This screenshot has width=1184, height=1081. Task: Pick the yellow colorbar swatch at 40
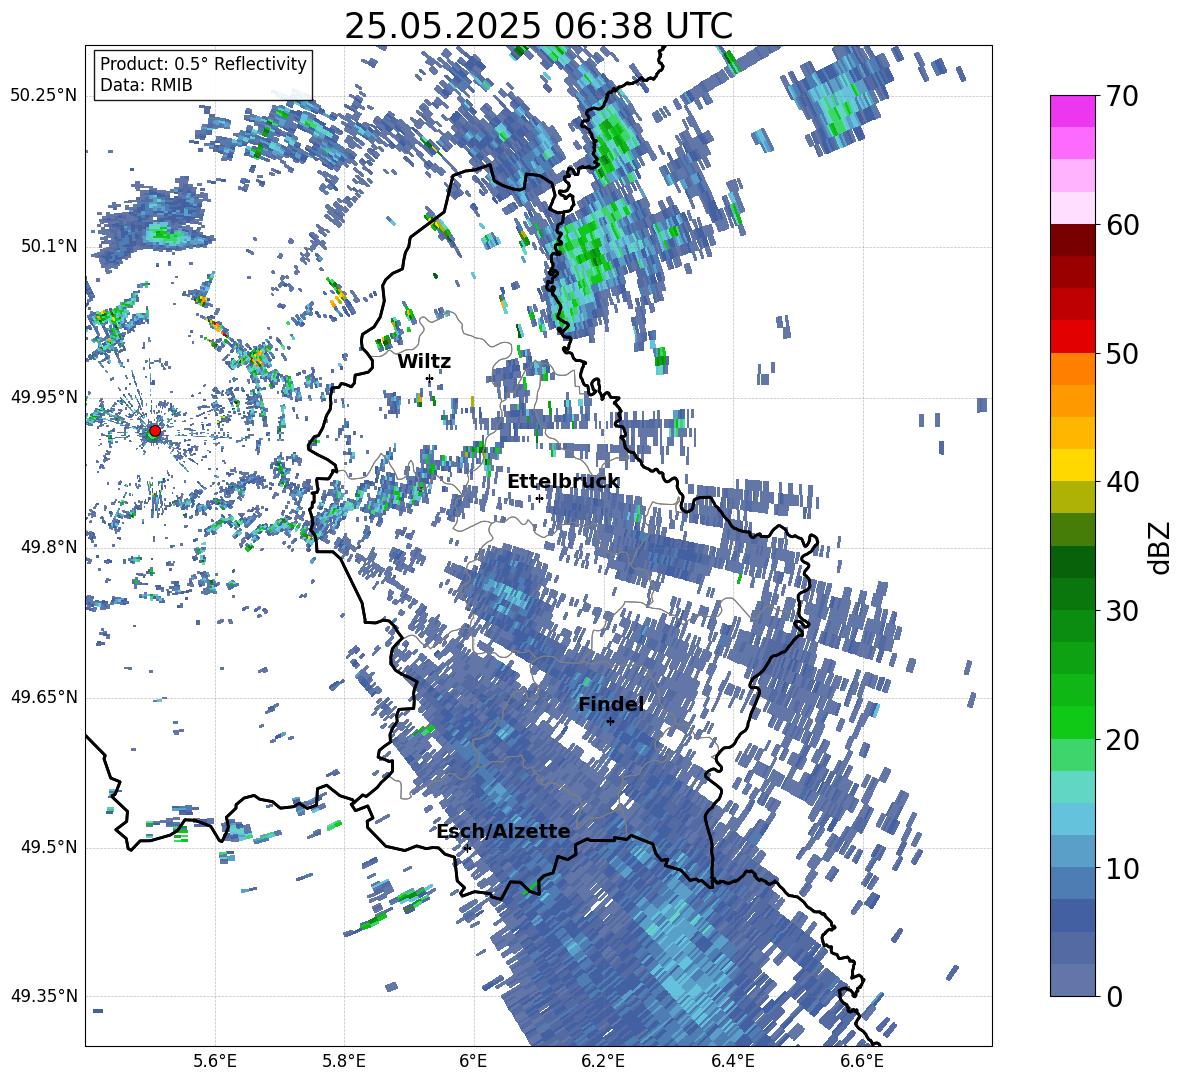click(x=1072, y=465)
